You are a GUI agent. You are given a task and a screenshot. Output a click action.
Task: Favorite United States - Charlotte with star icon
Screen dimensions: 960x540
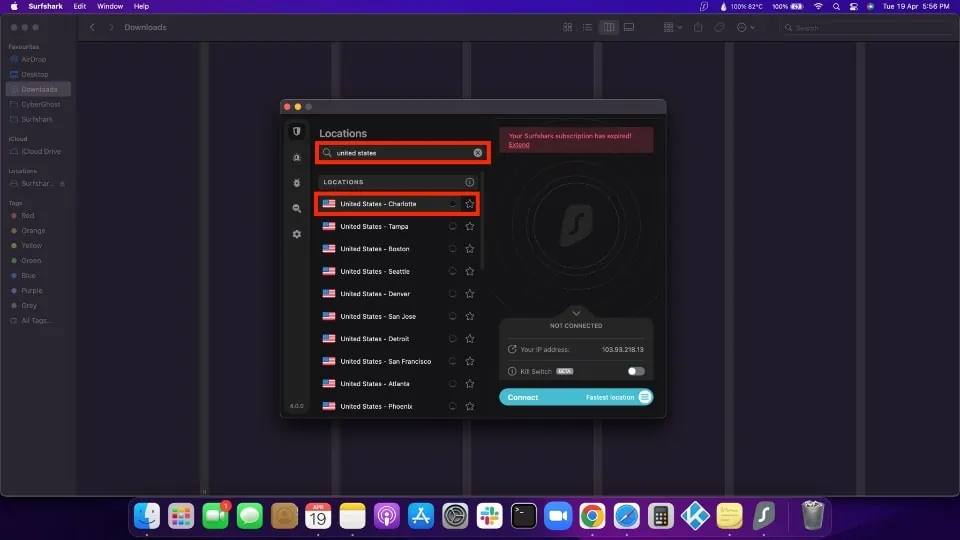pos(470,204)
